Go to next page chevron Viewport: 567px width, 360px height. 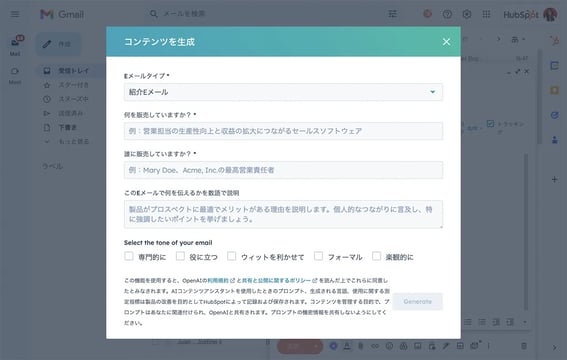(x=498, y=39)
